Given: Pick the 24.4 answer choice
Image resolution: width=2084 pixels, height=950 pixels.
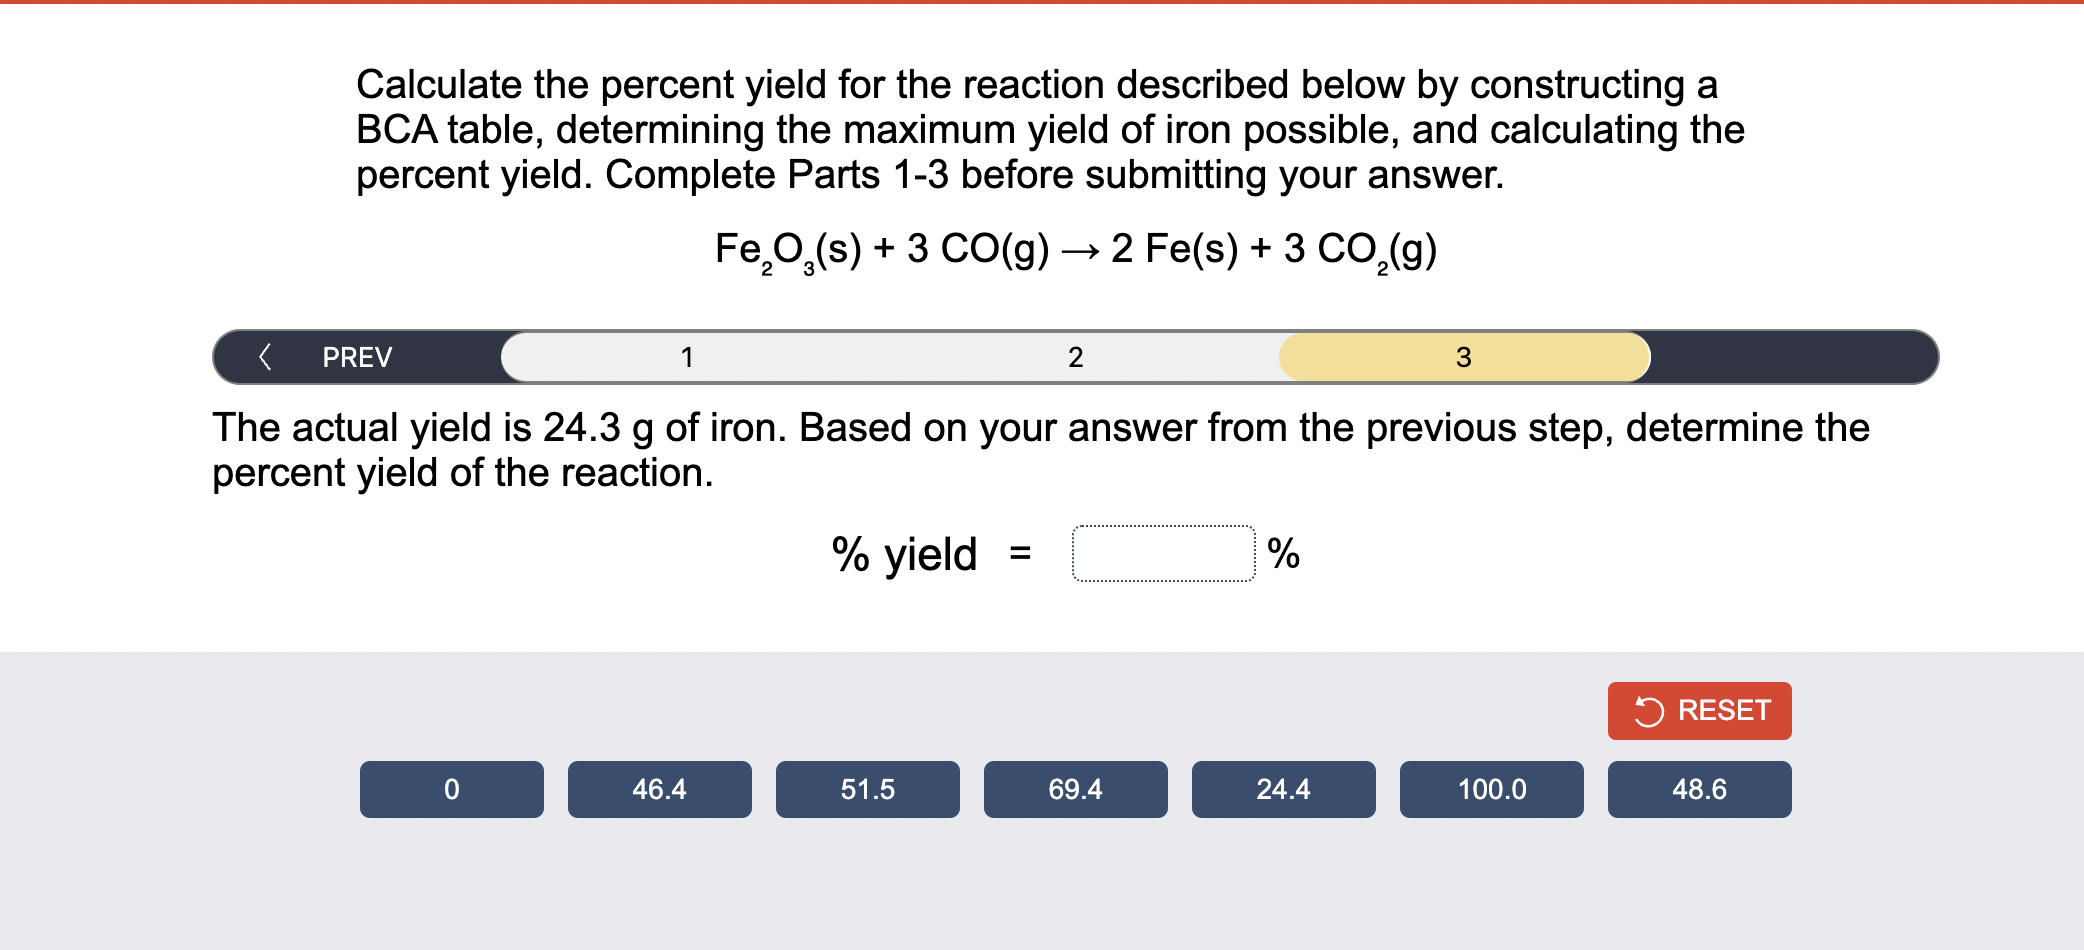Looking at the screenshot, I should click(1283, 789).
